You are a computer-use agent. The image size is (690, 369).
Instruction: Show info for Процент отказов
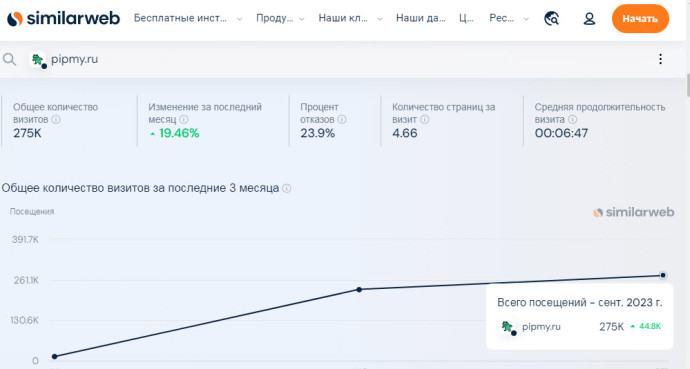click(x=341, y=119)
